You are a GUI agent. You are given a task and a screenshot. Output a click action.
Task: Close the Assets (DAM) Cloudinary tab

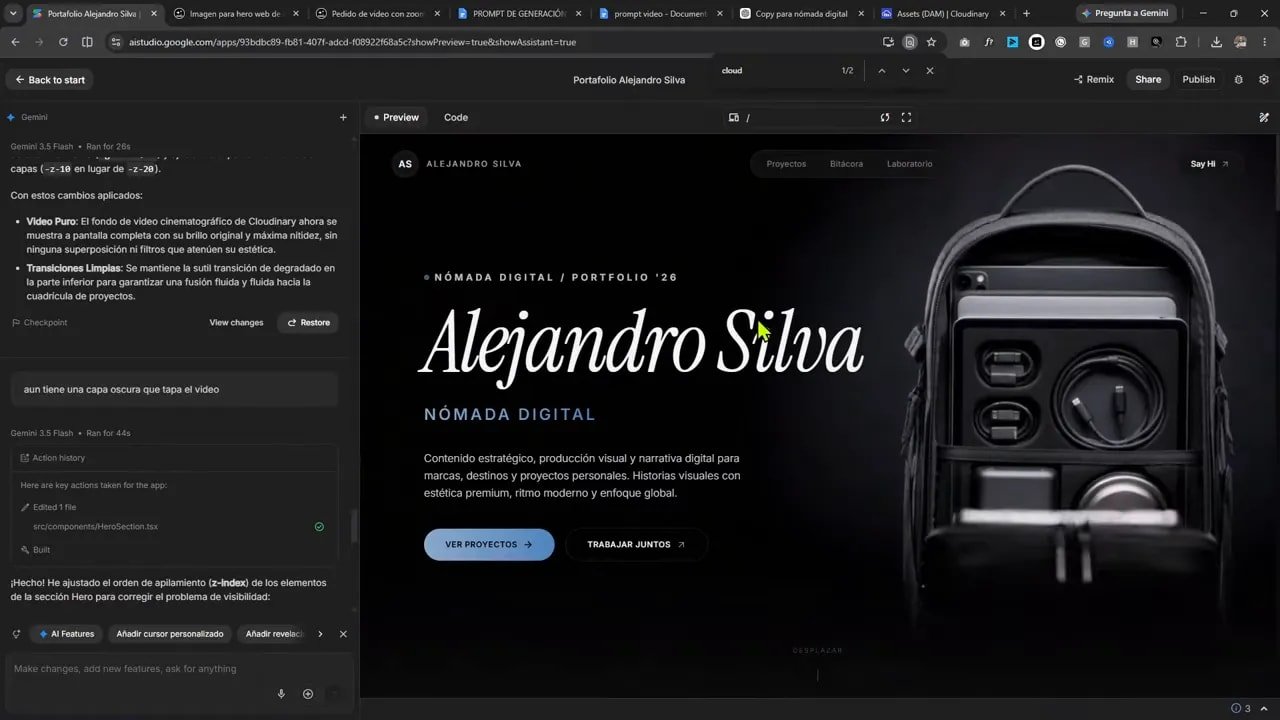[x=1003, y=14]
